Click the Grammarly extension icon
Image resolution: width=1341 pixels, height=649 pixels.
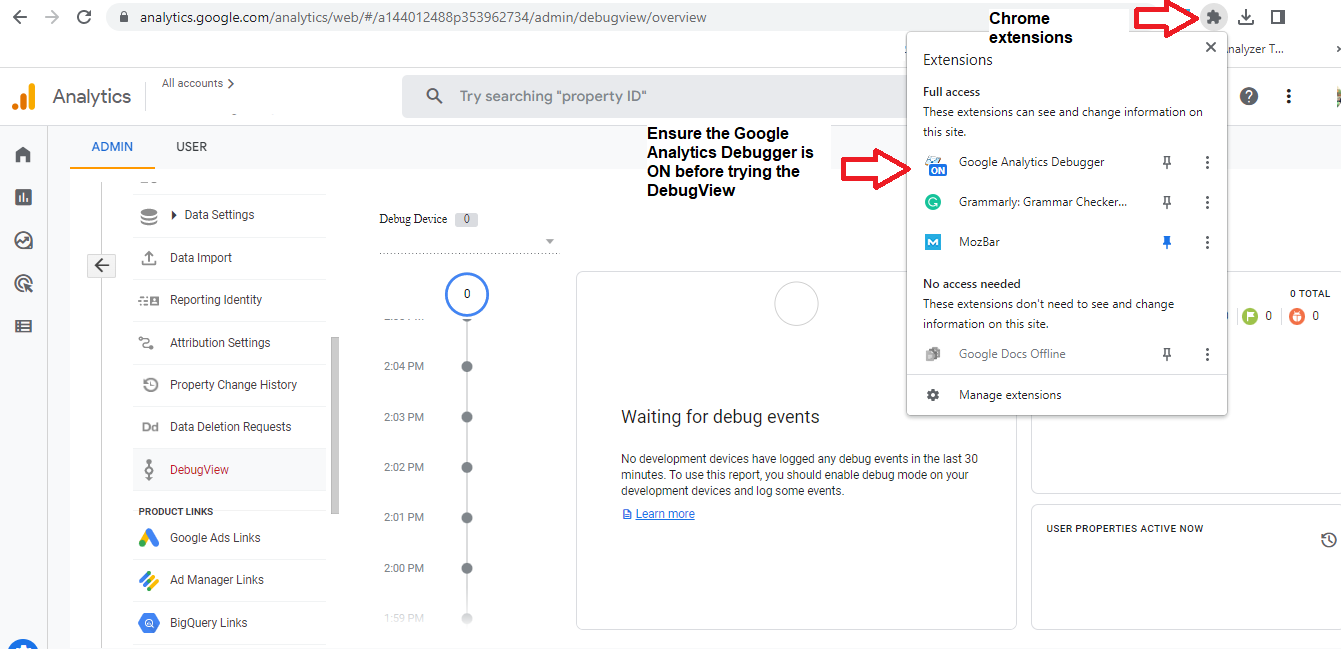coord(933,202)
